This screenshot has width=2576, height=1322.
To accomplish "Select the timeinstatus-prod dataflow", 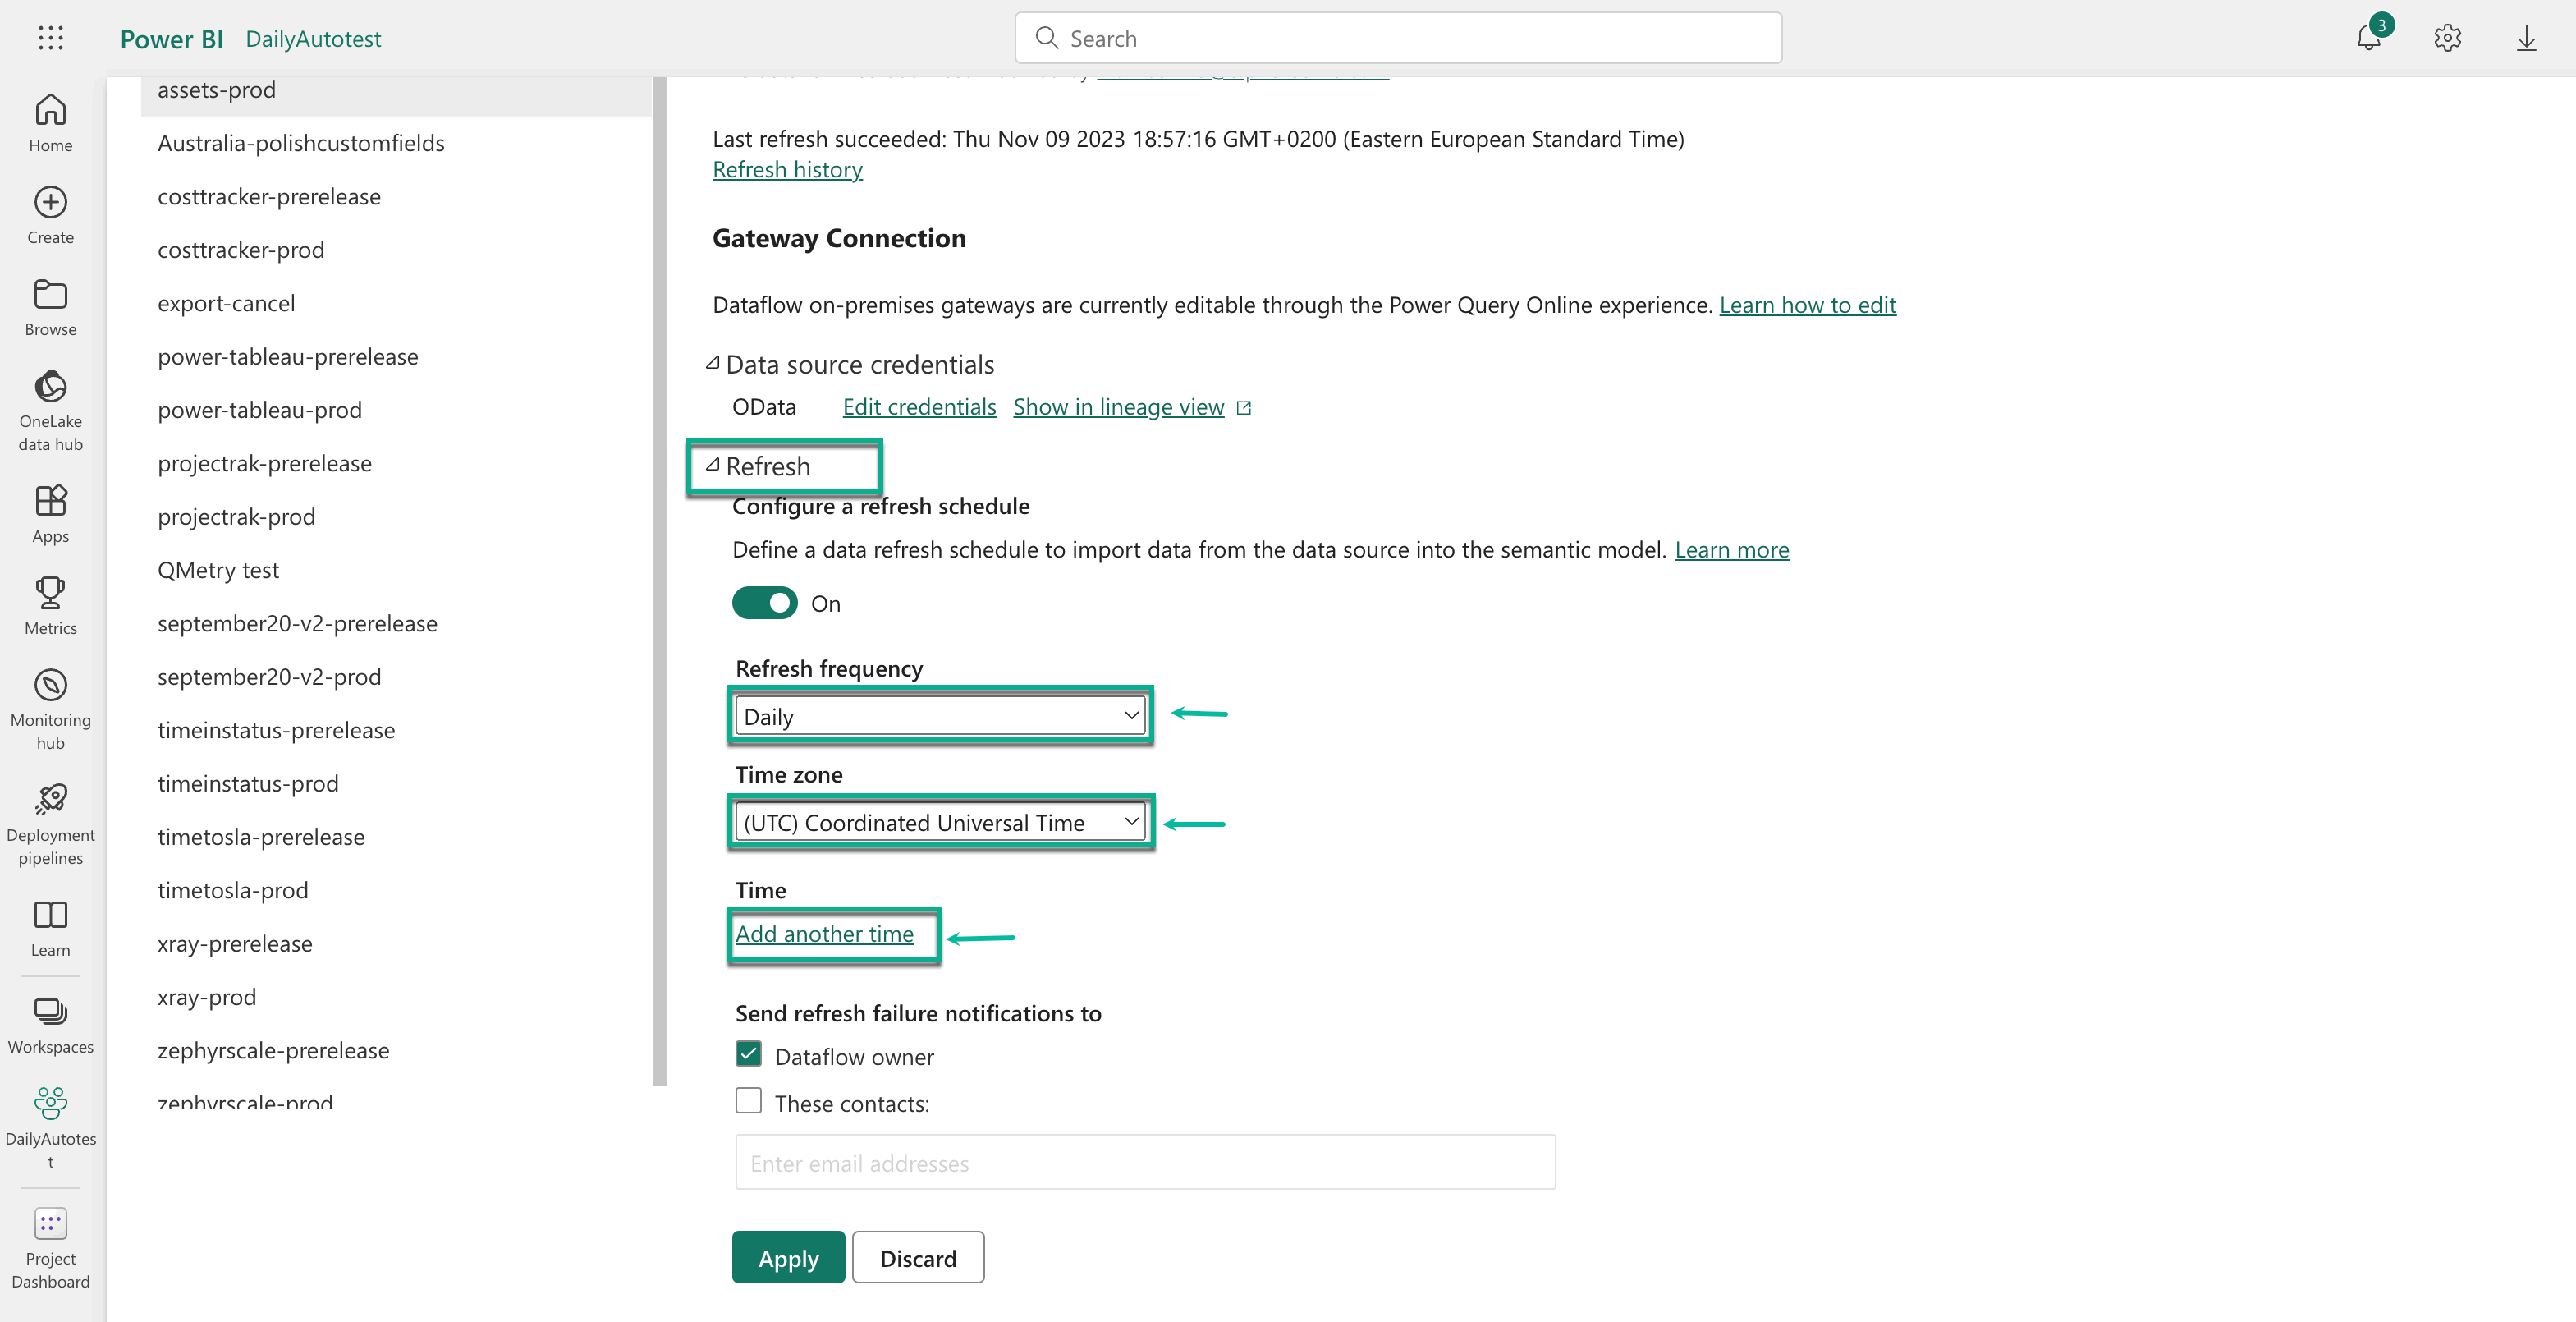I will 248,783.
